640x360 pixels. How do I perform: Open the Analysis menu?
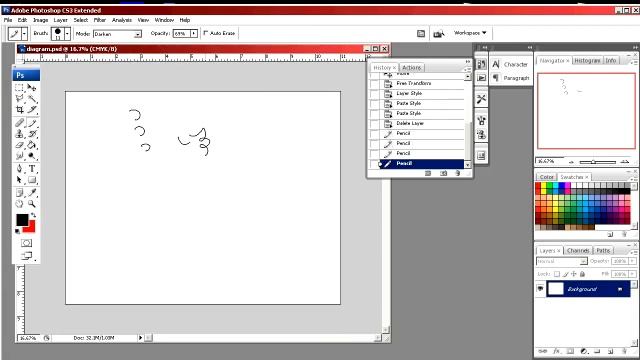(x=122, y=20)
